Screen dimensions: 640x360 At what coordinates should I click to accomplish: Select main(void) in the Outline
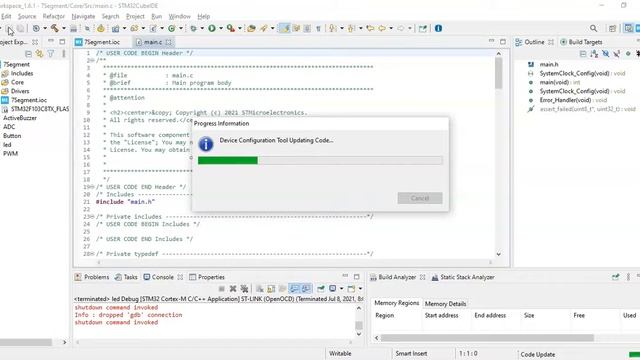coord(554,82)
